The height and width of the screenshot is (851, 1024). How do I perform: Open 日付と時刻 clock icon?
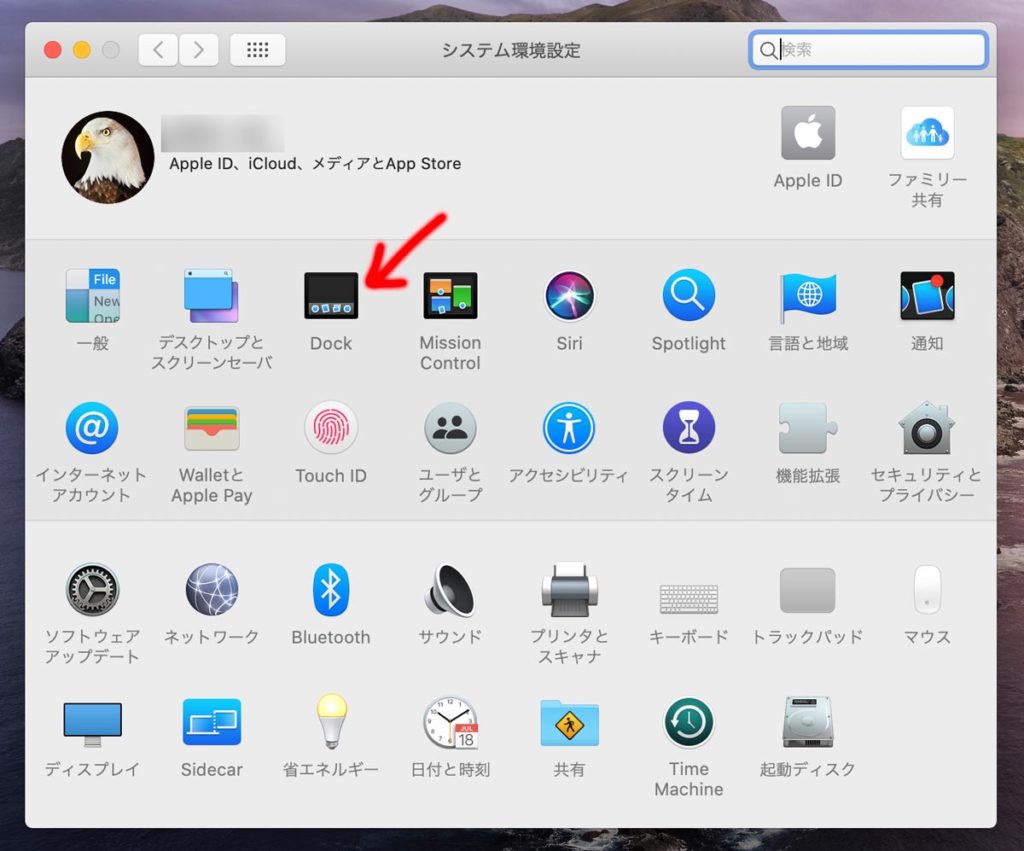click(451, 722)
